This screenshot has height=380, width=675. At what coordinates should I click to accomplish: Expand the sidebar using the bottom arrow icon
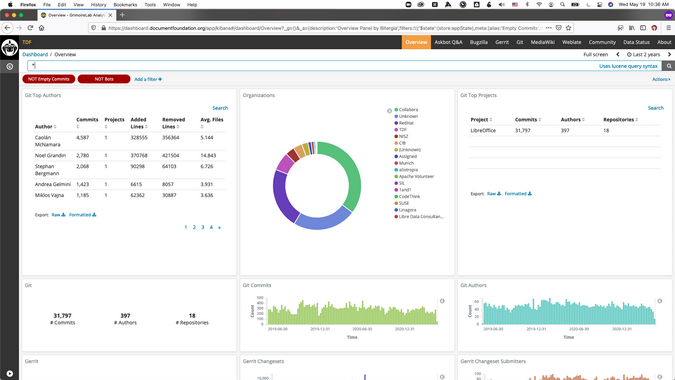click(x=9, y=374)
